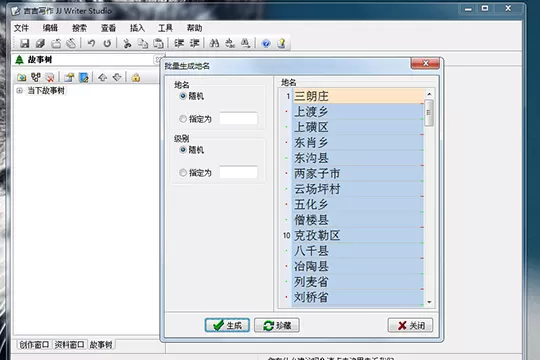
Task: Open the 帮助 menu
Action: pyautogui.click(x=194, y=28)
